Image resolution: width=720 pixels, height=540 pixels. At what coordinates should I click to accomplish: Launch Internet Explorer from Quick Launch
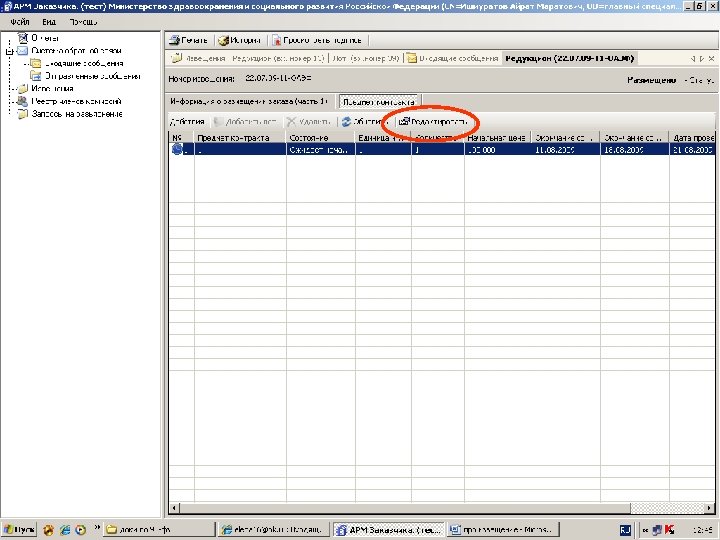65,529
